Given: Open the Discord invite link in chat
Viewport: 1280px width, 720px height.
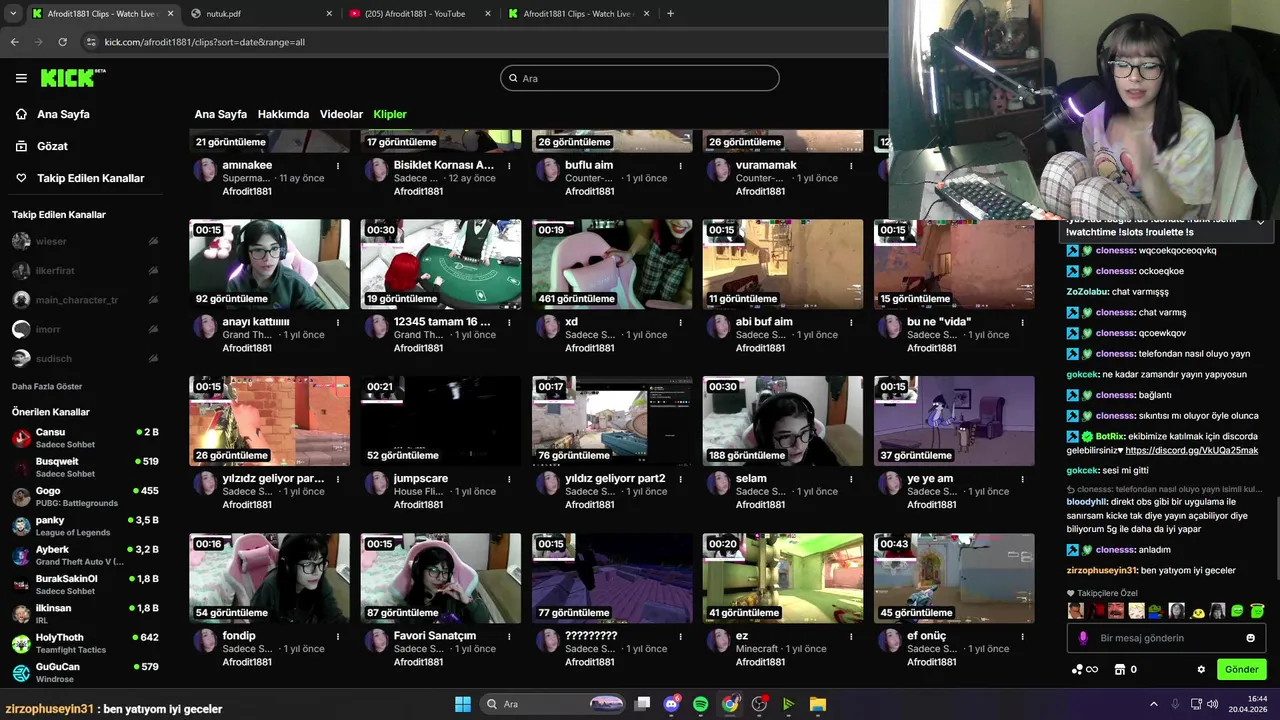Looking at the screenshot, I should click(x=1191, y=451).
